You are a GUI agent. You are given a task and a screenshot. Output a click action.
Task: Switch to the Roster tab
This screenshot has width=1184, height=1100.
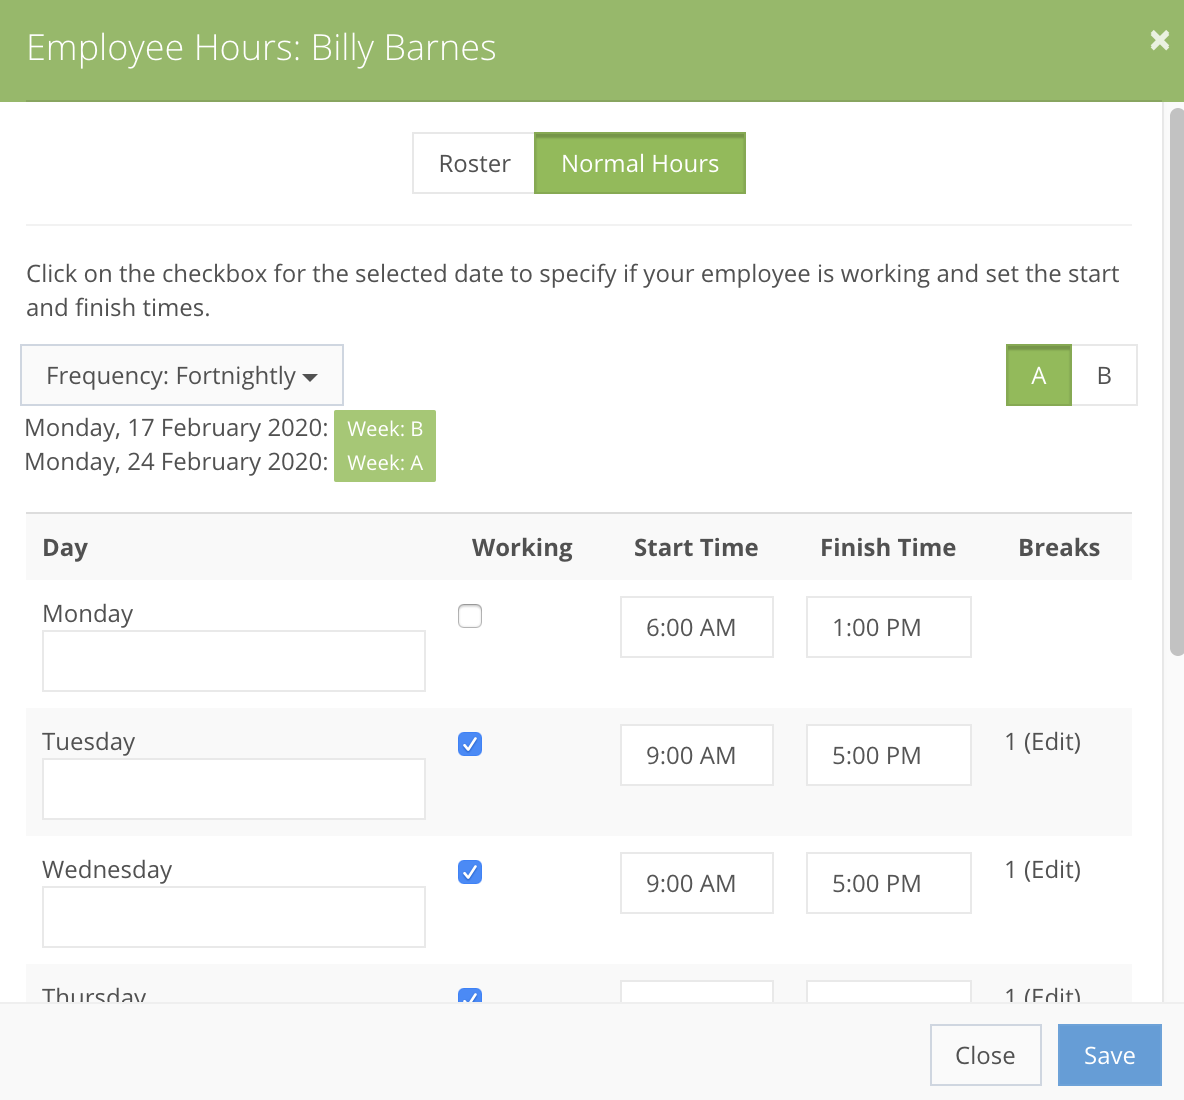(x=473, y=163)
